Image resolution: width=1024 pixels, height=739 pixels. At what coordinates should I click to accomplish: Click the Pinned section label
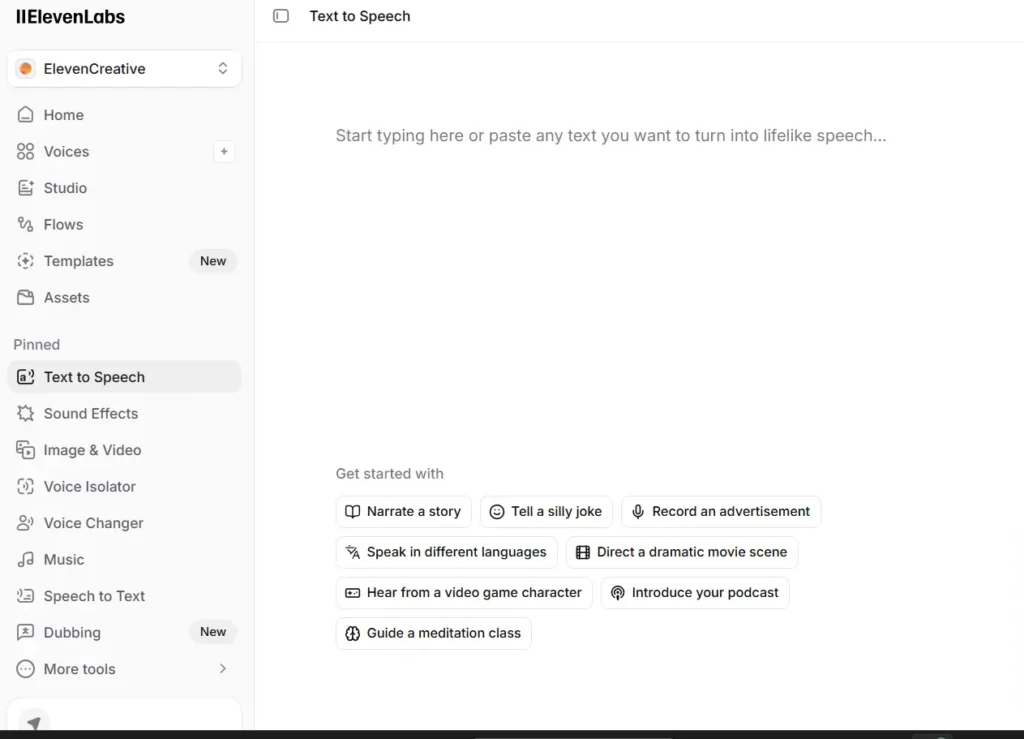(37, 345)
